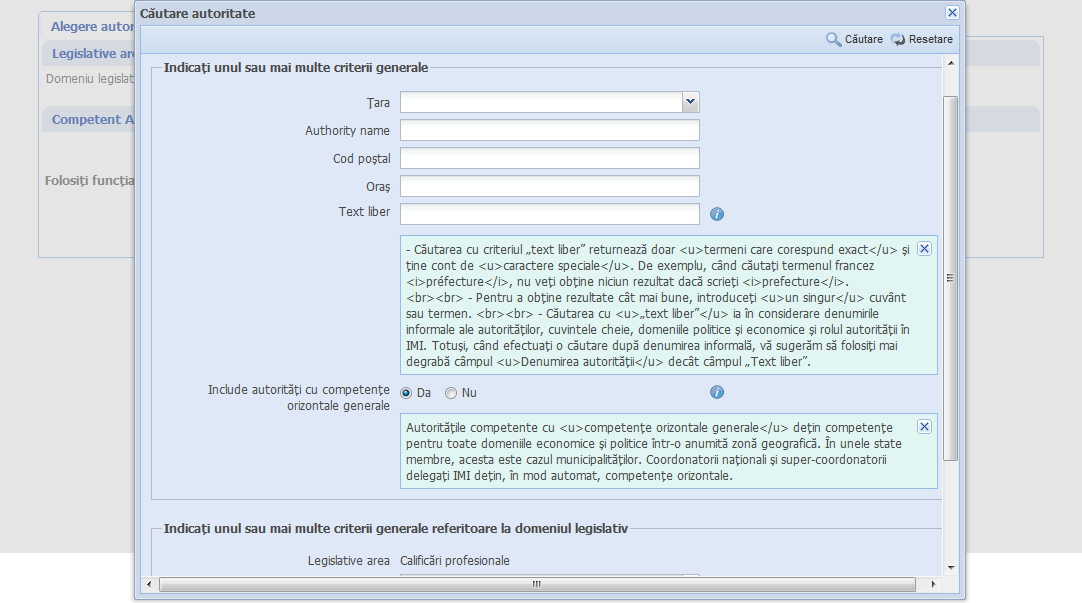The height and width of the screenshot is (603, 1082).
Task: Click info icon beside Da/Nu options
Action: coord(717,392)
